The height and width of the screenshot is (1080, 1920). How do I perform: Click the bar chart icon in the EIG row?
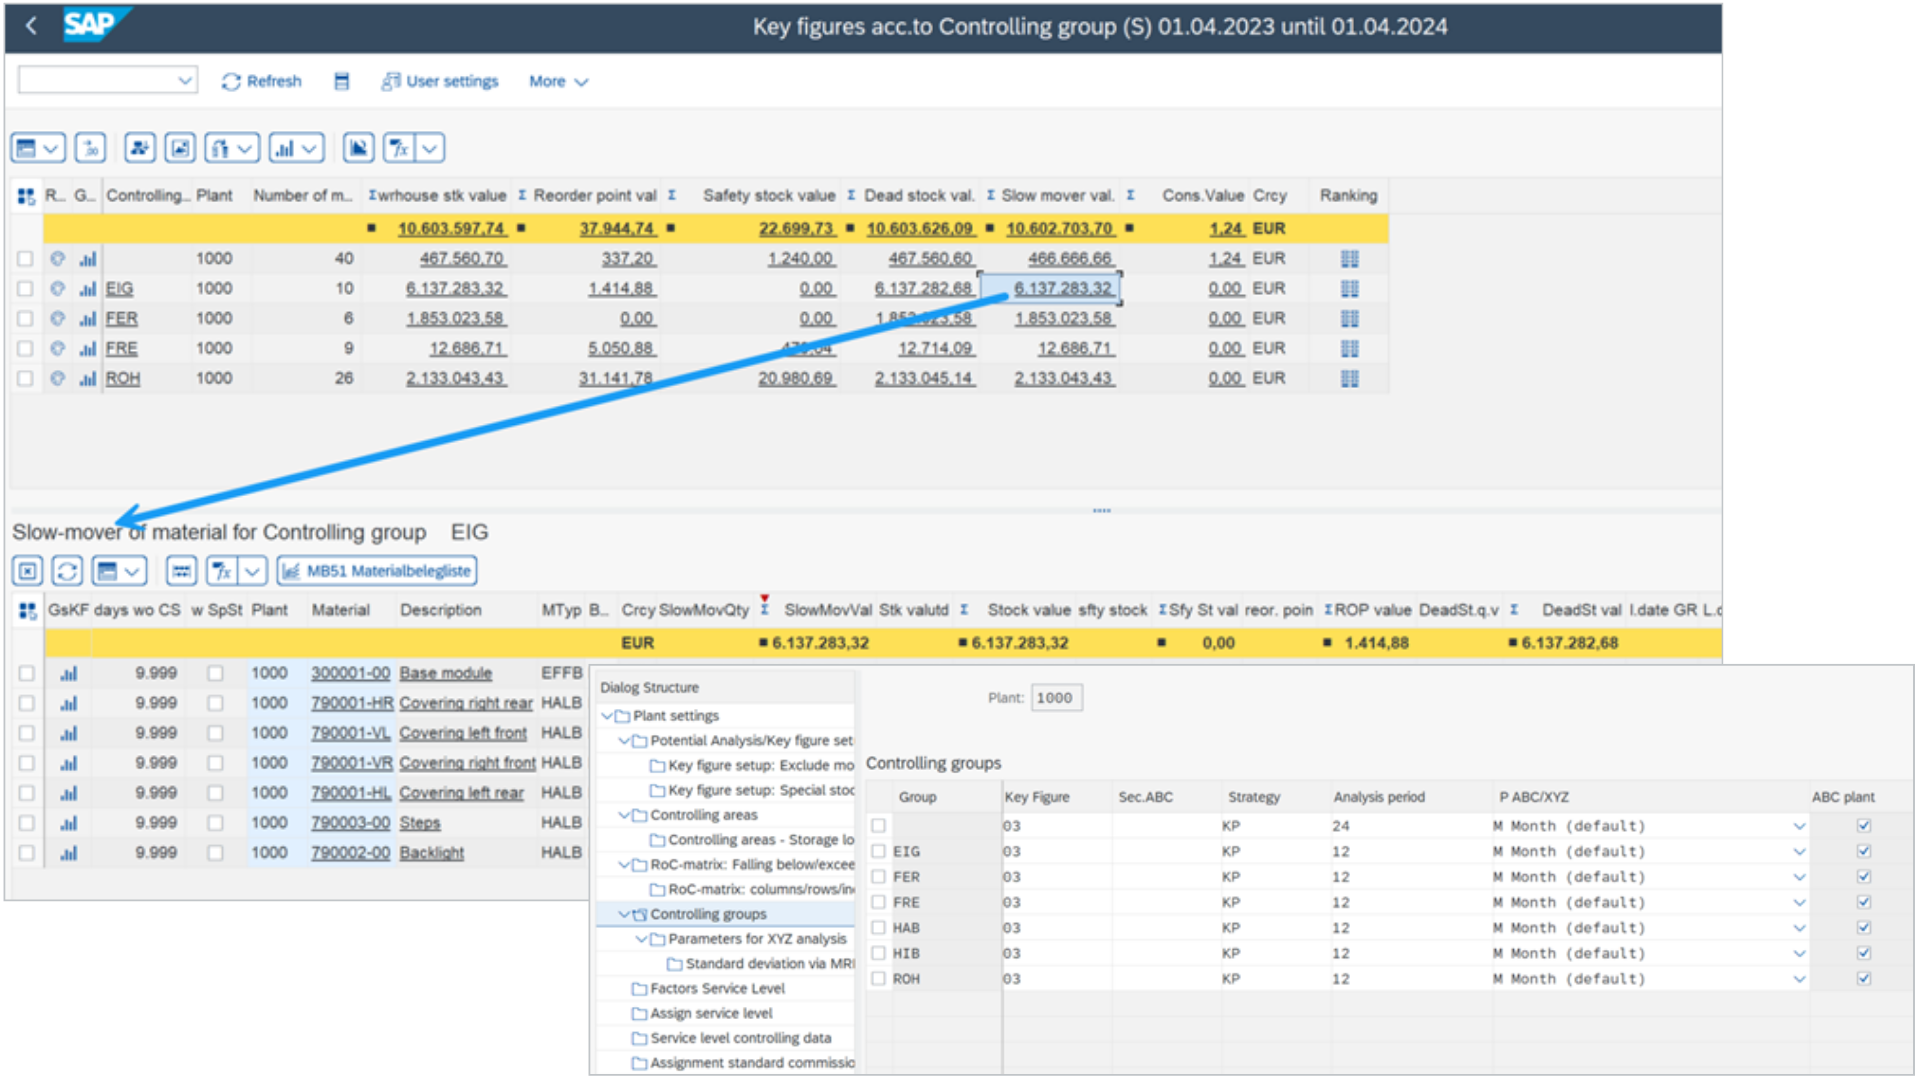[87, 288]
